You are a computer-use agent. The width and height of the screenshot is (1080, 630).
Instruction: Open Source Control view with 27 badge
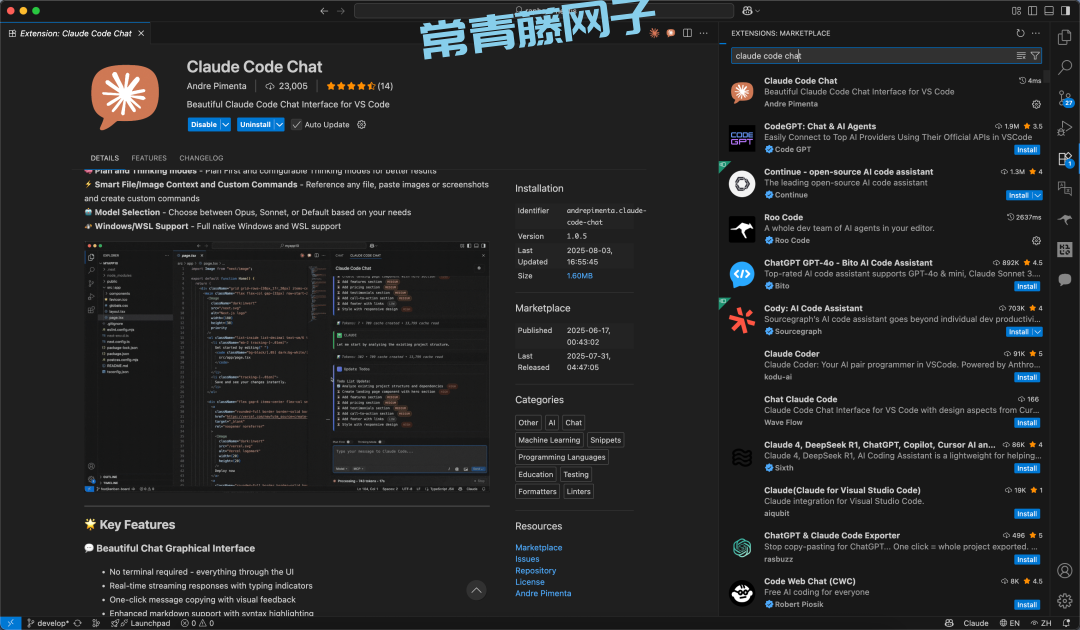point(1065,98)
